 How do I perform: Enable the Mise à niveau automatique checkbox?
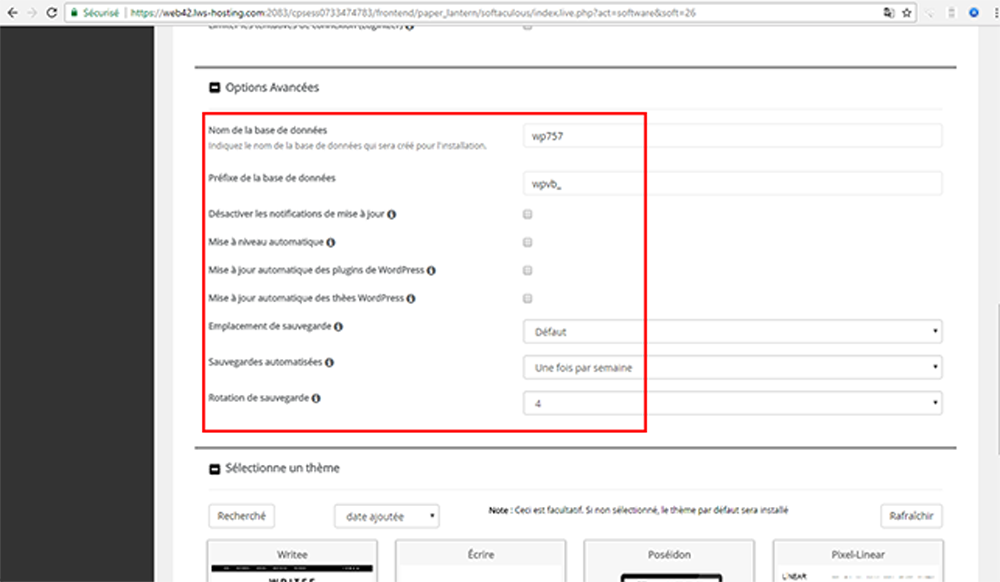click(527, 242)
